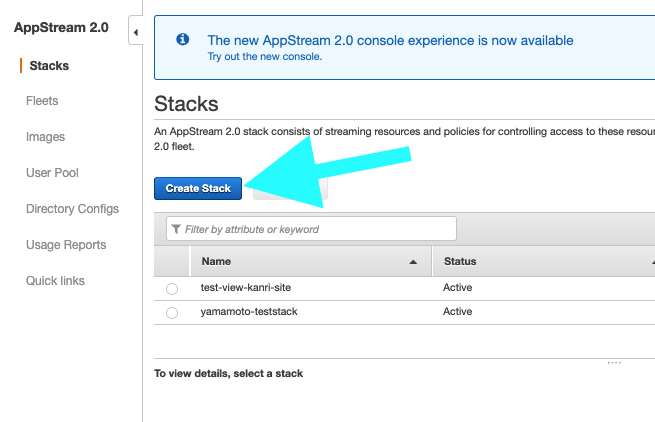Click the test-view-kanri-site stack name
The height and width of the screenshot is (422, 655).
coord(246,287)
